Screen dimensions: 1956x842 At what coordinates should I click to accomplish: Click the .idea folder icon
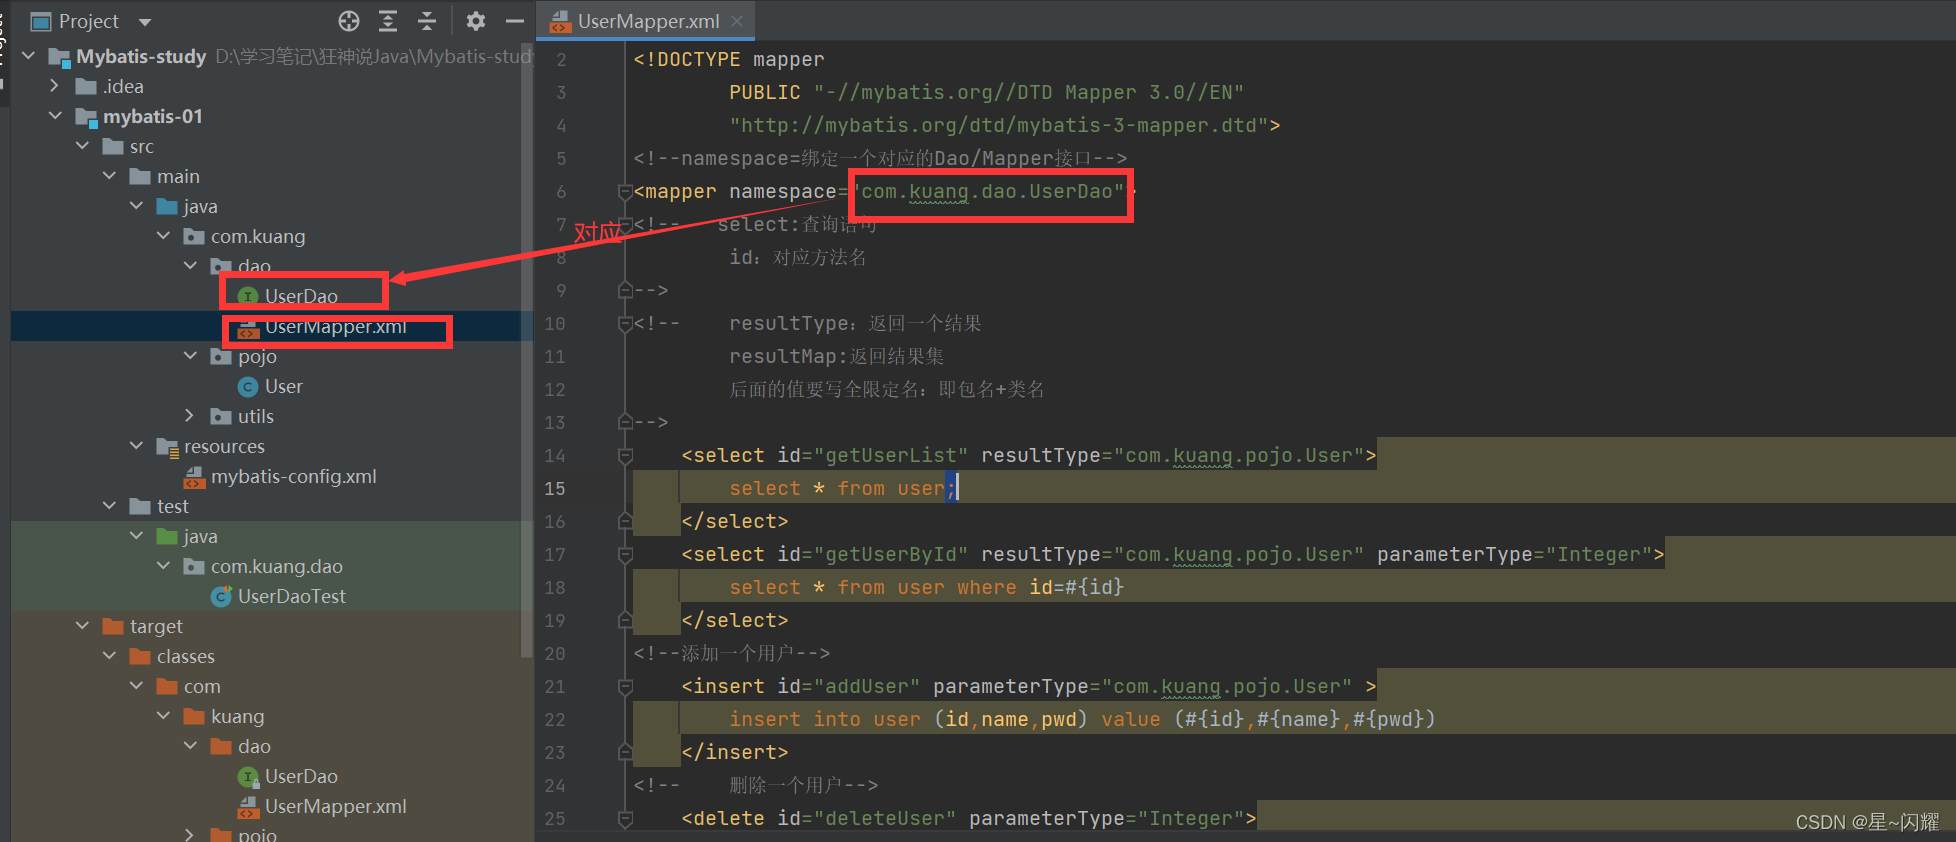click(86, 86)
